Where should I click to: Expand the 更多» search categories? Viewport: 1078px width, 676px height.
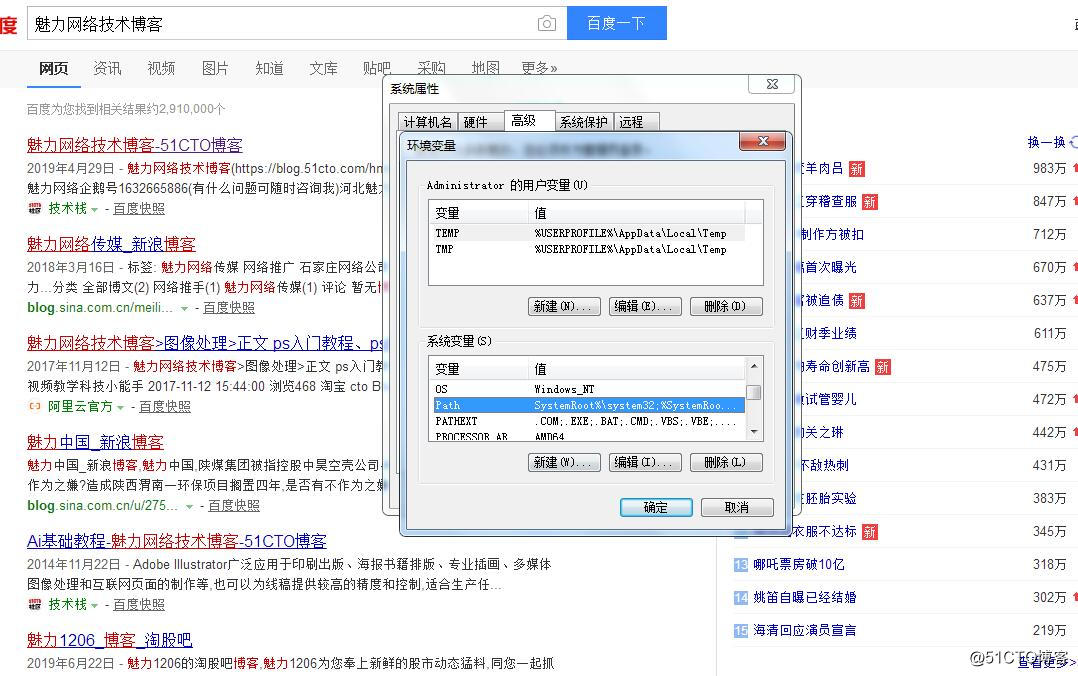coord(539,68)
